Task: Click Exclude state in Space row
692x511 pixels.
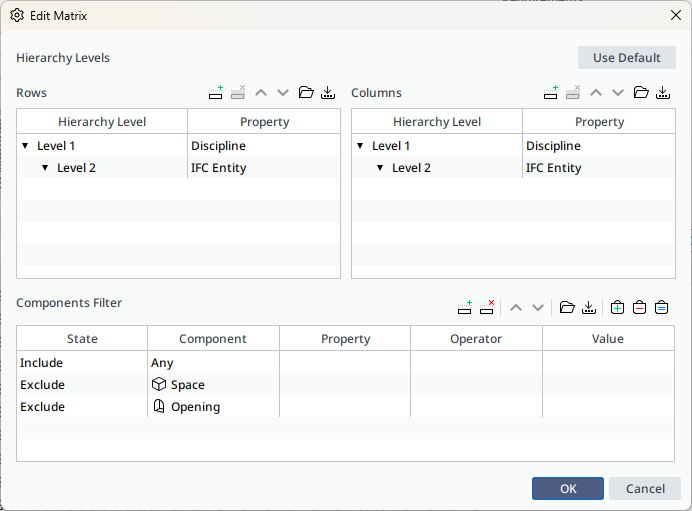Action: [82, 384]
